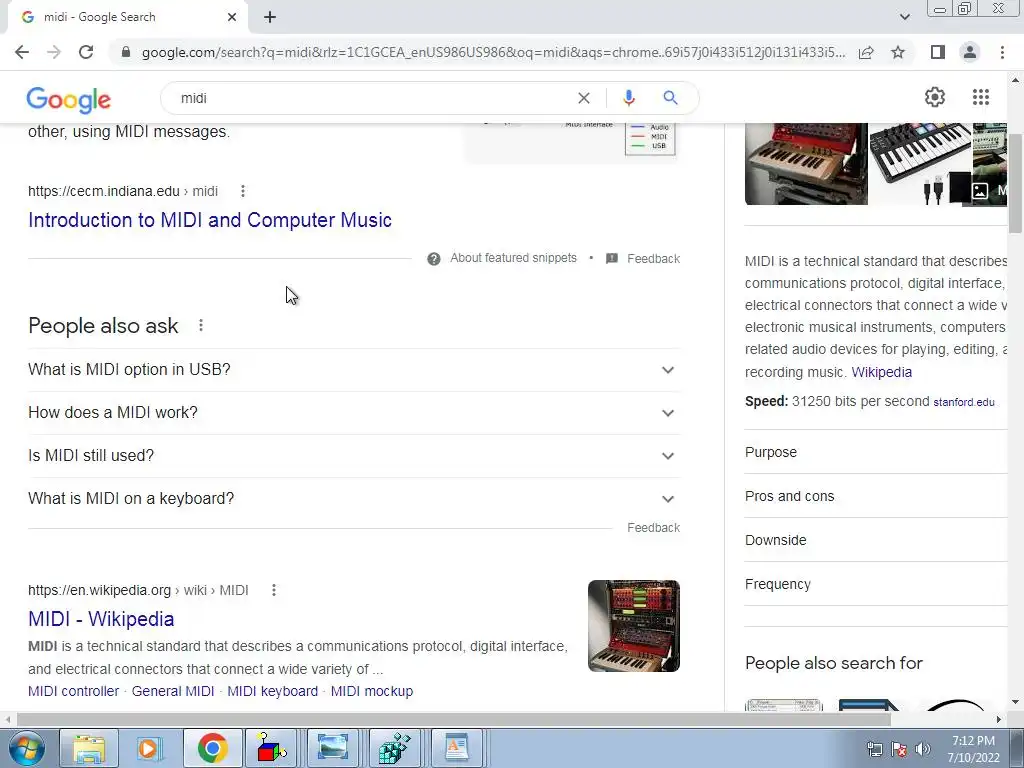Clear the search query with X

(584, 98)
